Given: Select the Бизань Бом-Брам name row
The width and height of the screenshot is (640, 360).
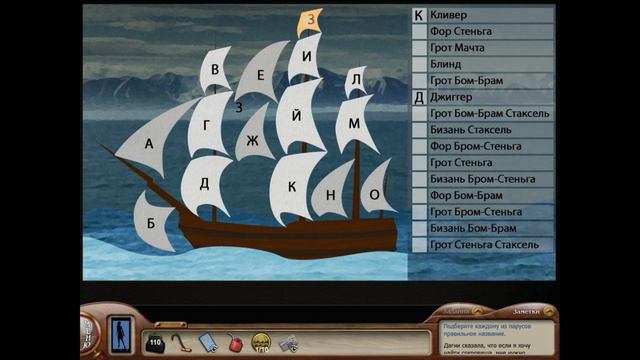Looking at the screenshot, I should [491, 228].
